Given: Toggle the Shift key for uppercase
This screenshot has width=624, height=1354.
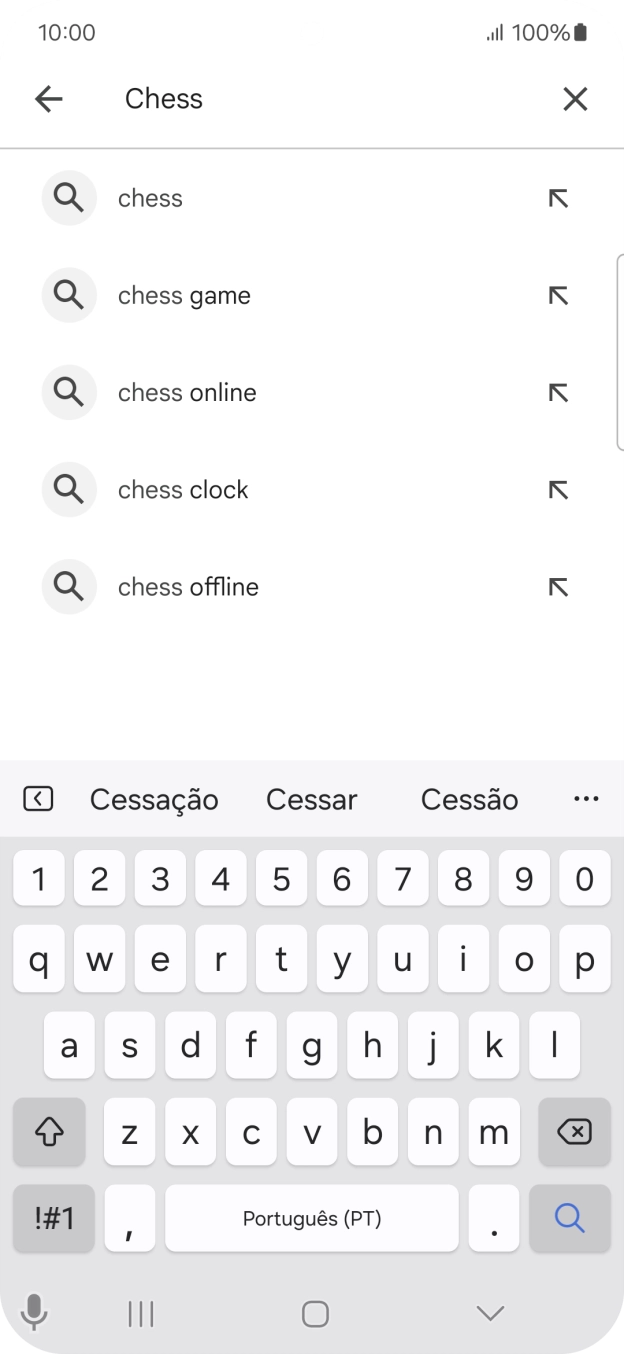Looking at the screenshot, I should coord(49,1131).
